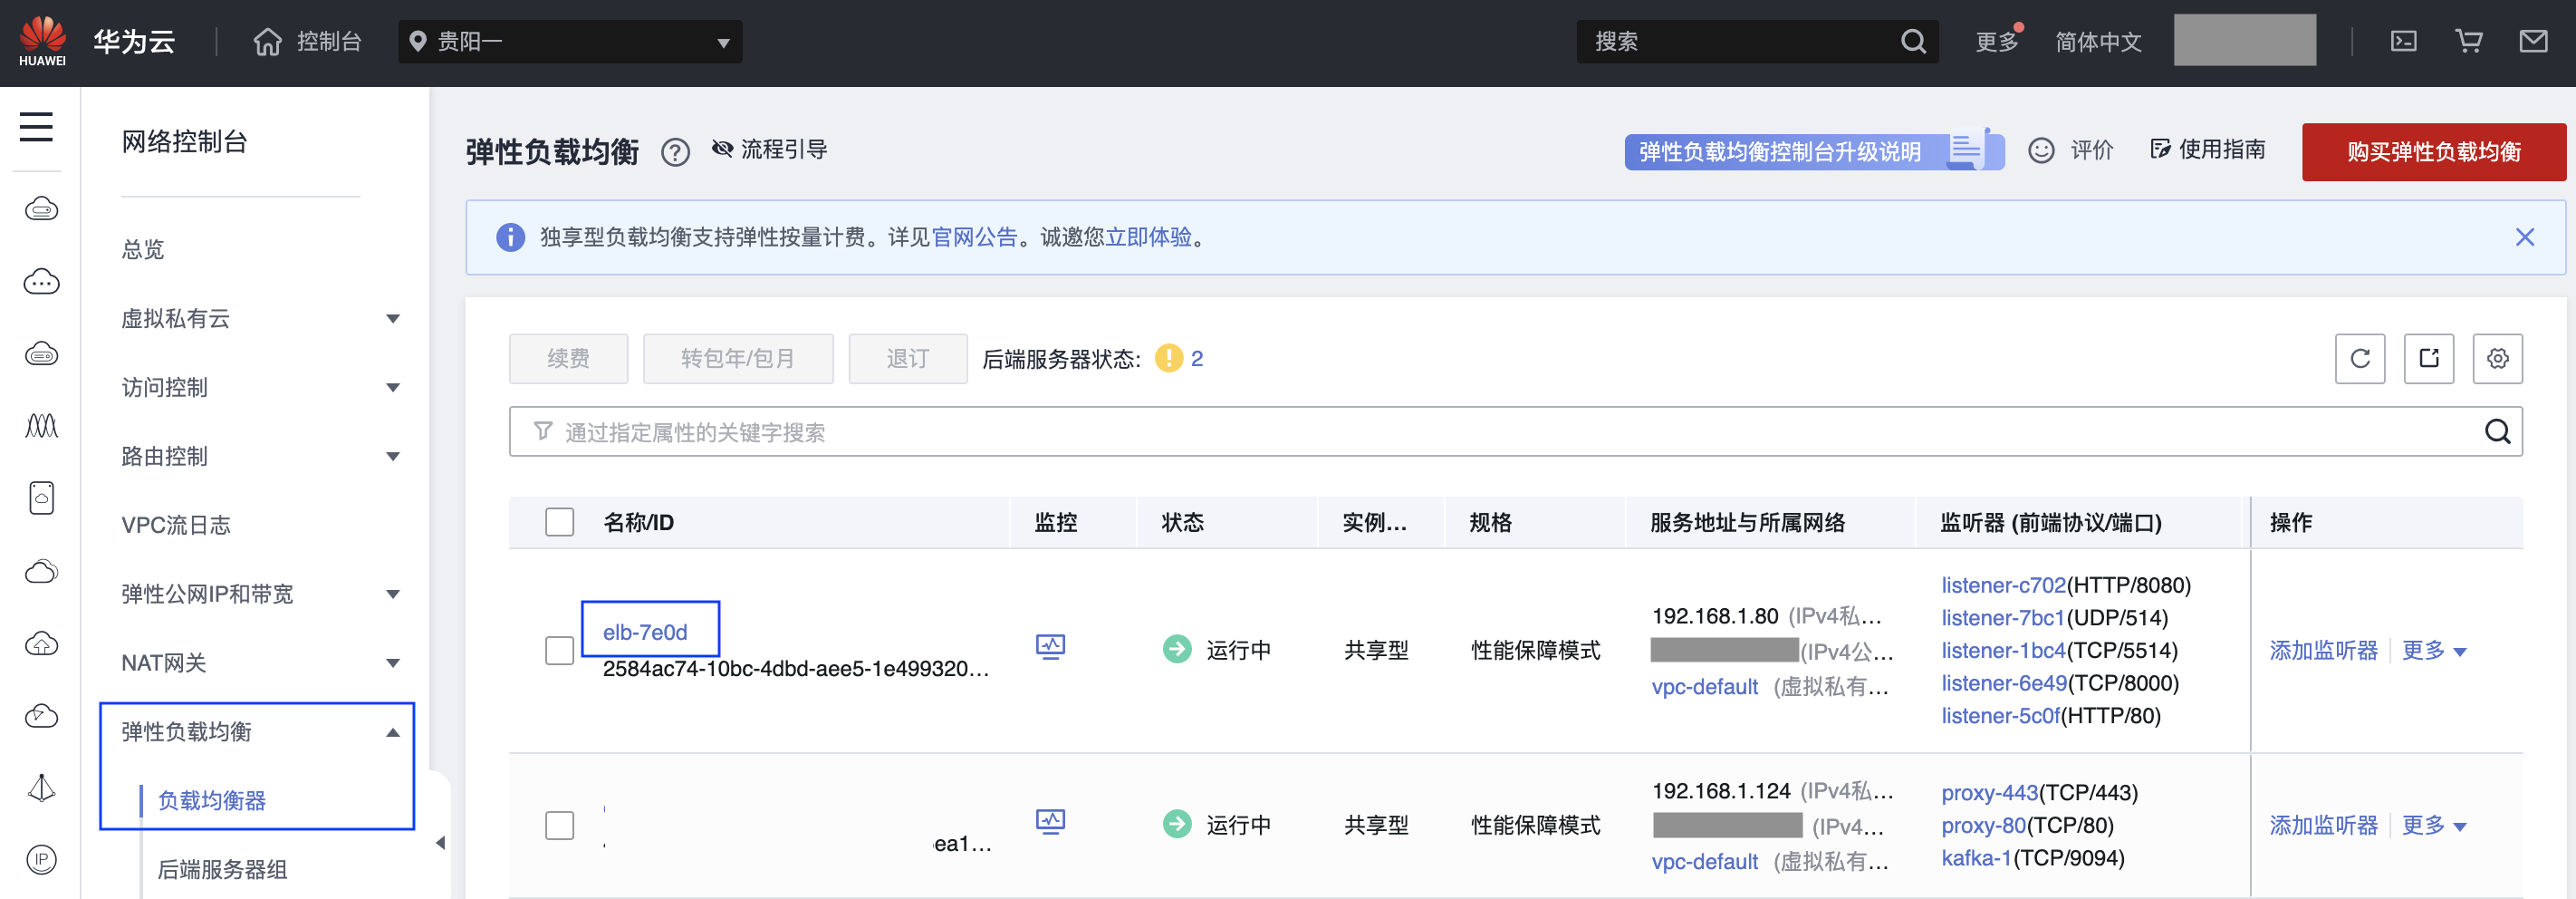Click the storage disk sidebar icon
Screen dimensions: 2576x899
click(x=41, y=498)
